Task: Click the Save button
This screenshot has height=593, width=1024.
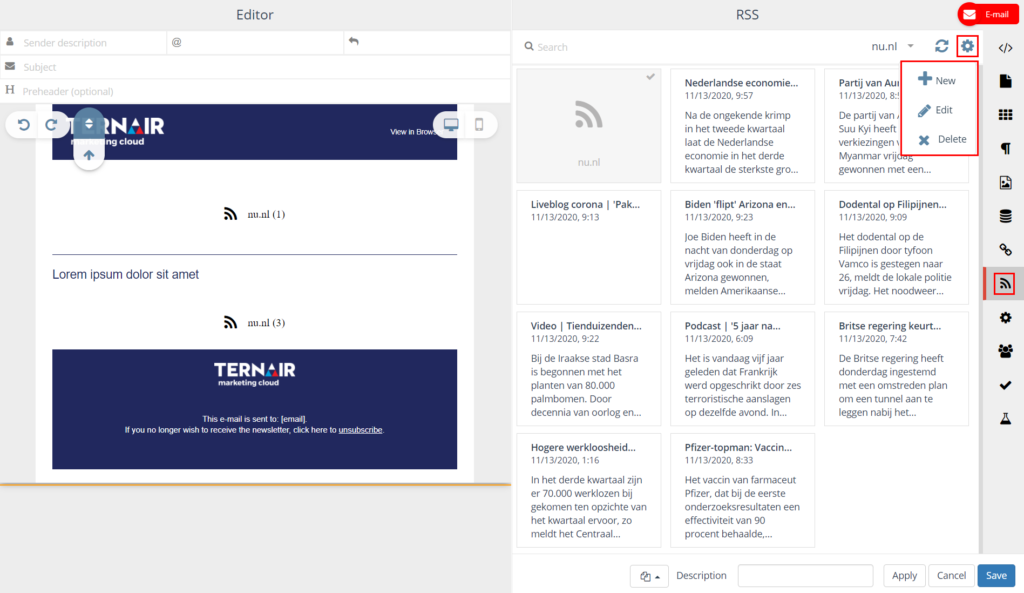Action: pyautogui.click(x=996, y=575)
